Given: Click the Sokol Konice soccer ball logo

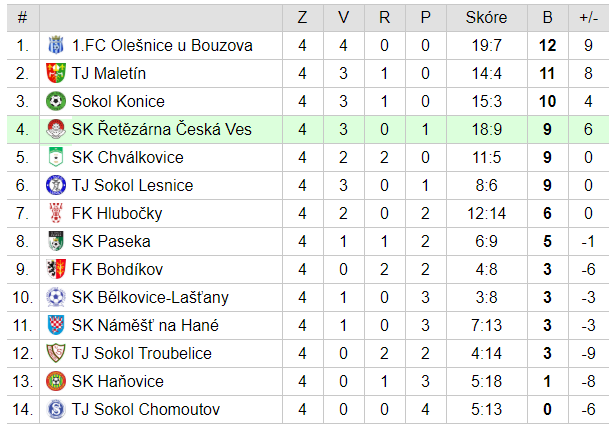Looking at the screenshot, I should point(56,101).
